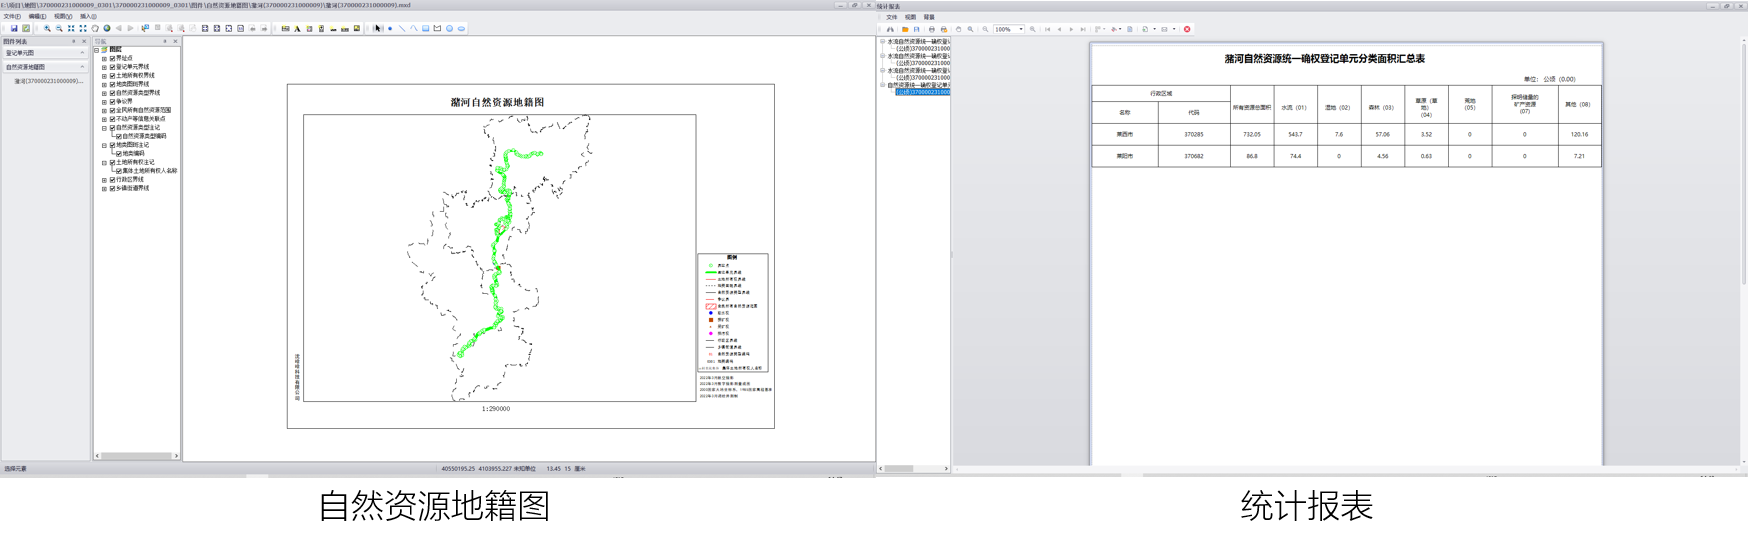The image size is (1748, 545).
Task: Select the zoom in magnifier tool
Action: tap(47, 29)
